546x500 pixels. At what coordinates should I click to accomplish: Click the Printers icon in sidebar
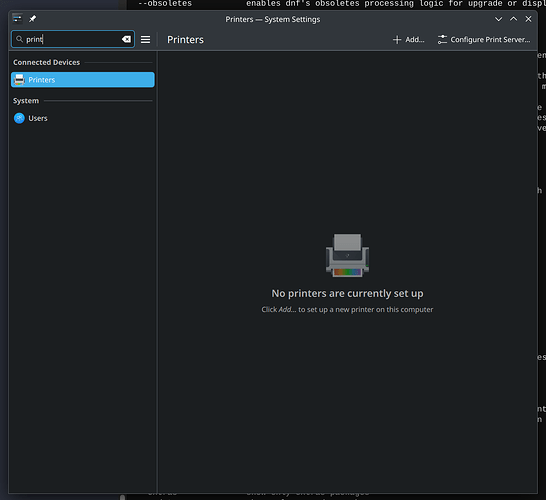(x=20, y=80)
